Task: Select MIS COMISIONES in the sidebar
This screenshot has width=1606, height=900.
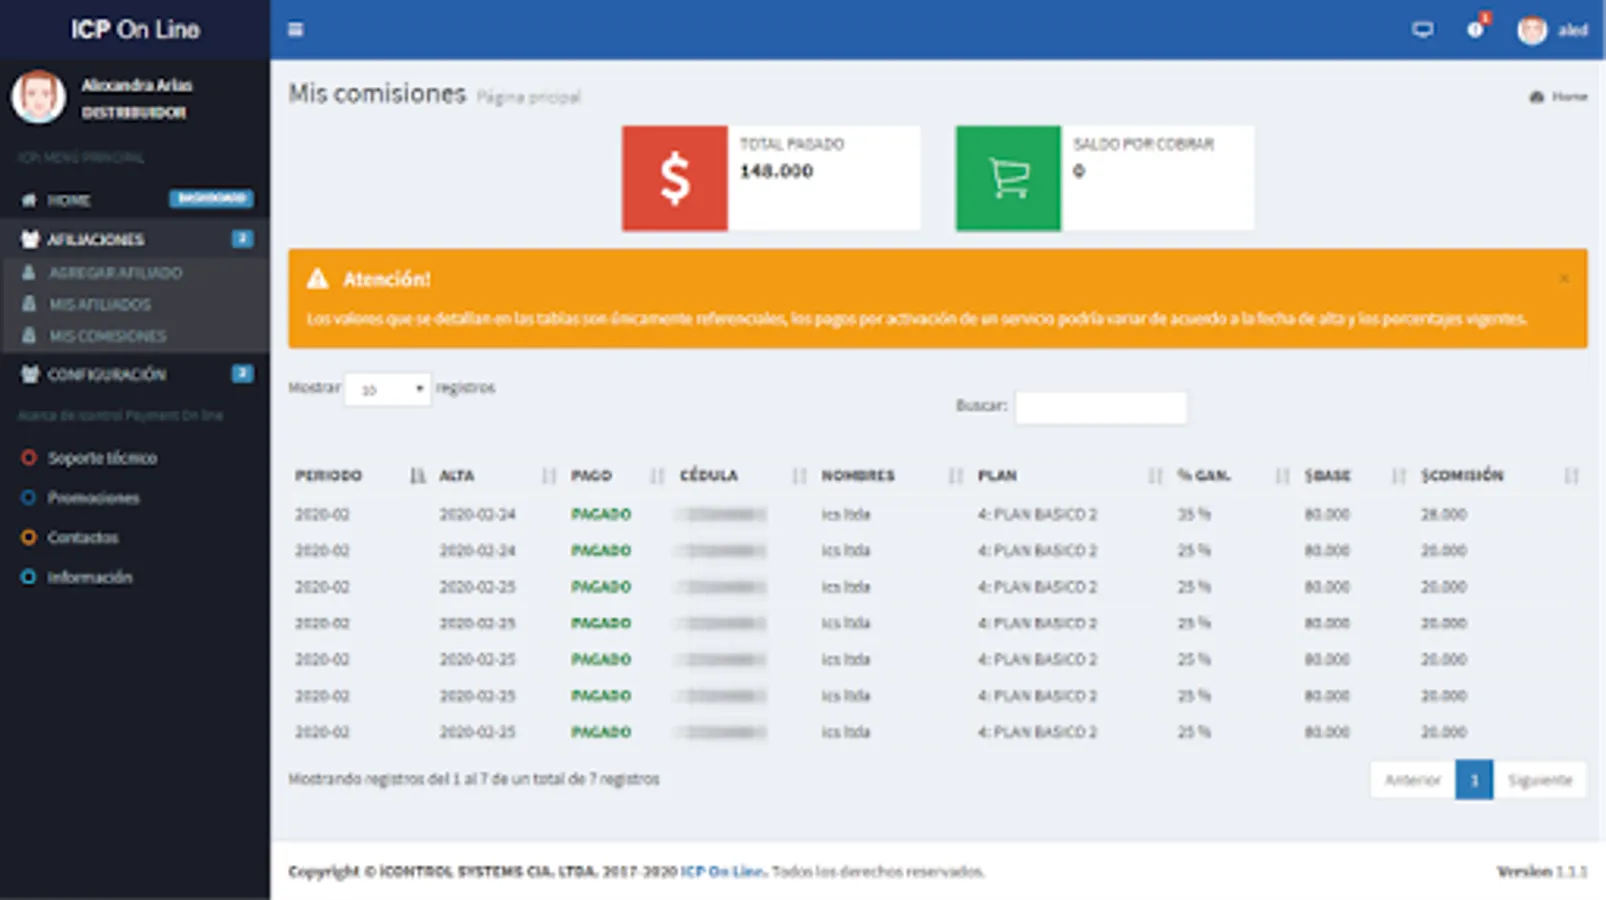Action: click(x=108, y=336)
